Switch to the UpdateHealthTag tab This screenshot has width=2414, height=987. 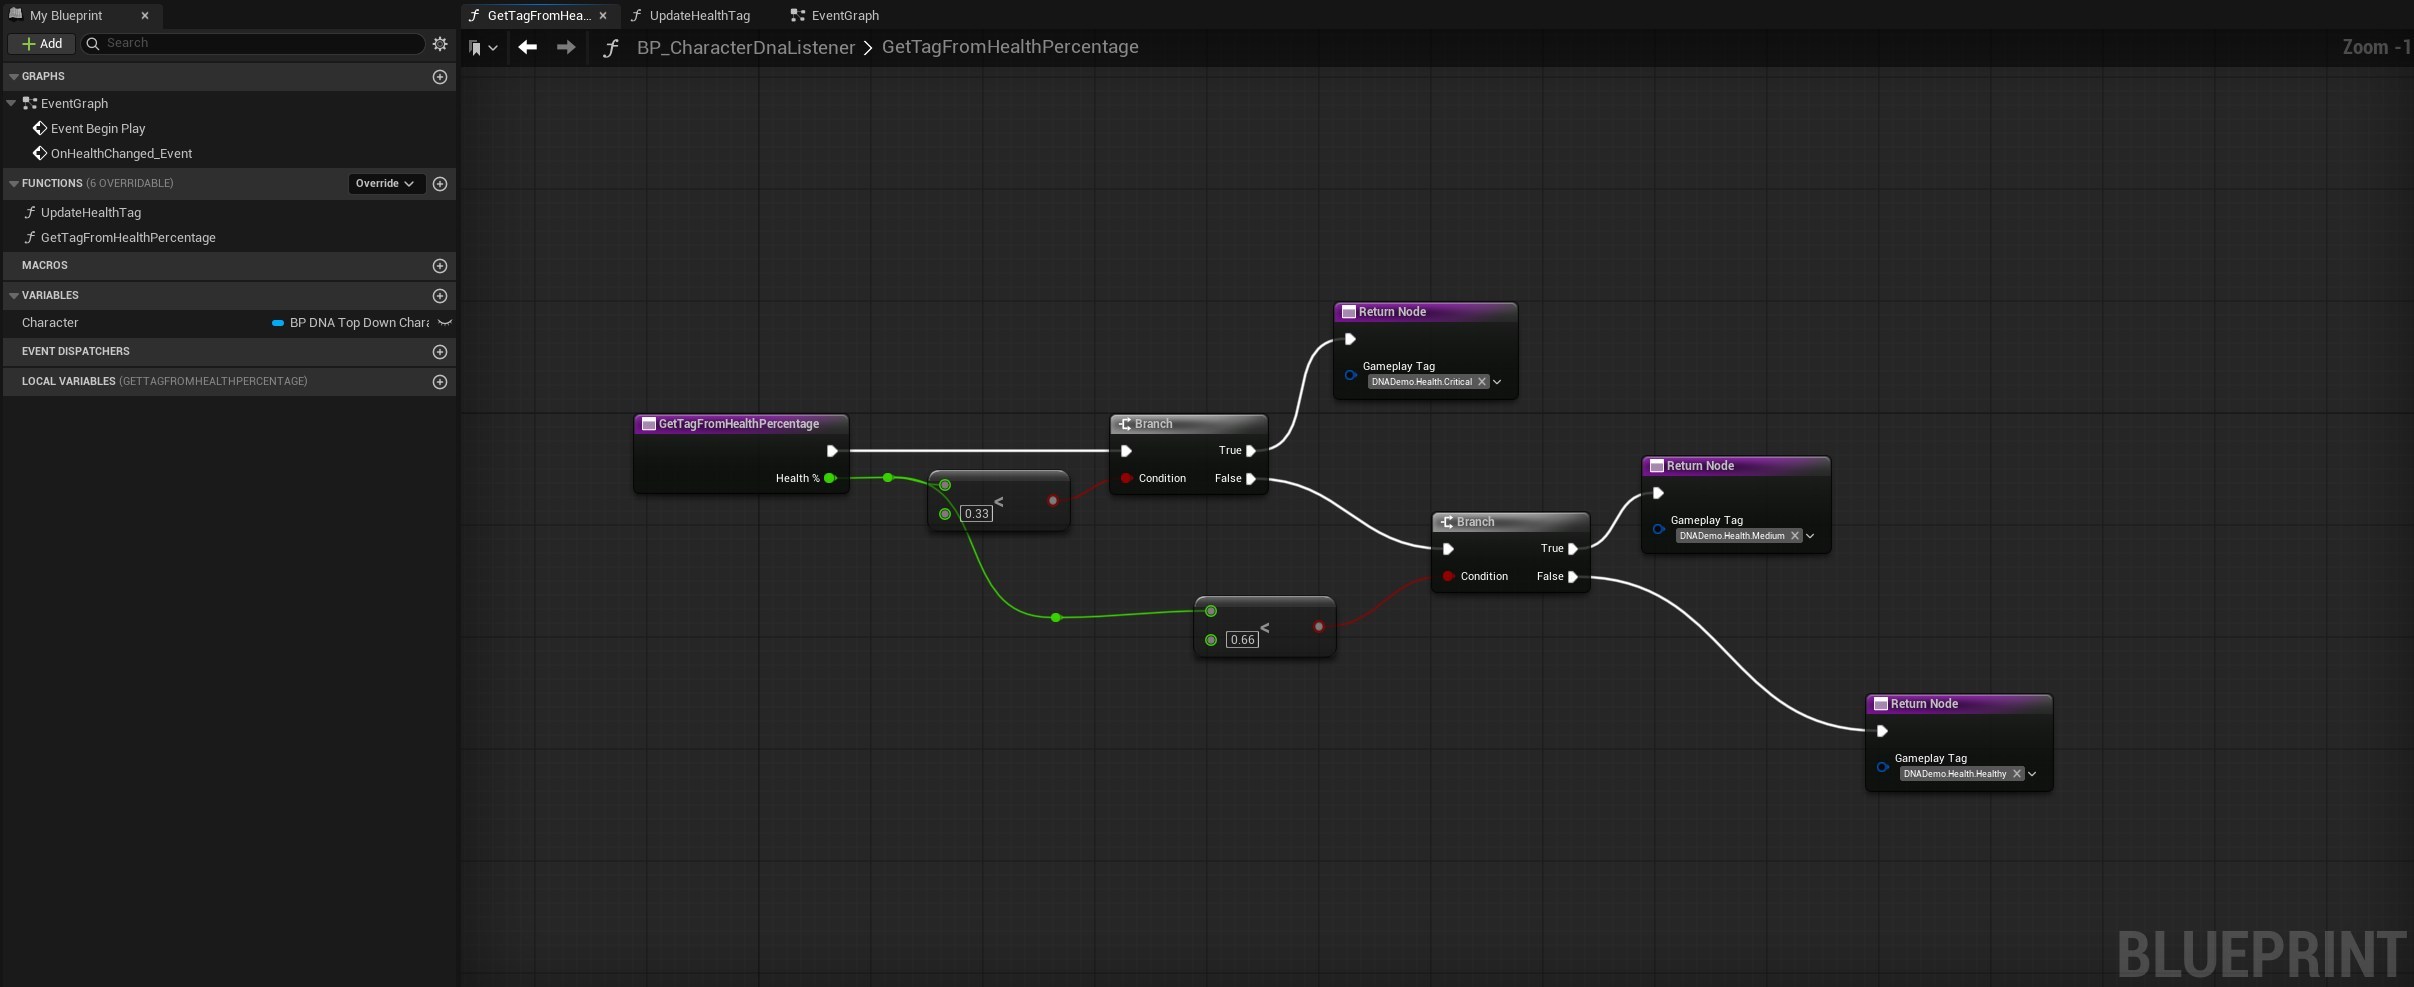[x=698, y=16]
